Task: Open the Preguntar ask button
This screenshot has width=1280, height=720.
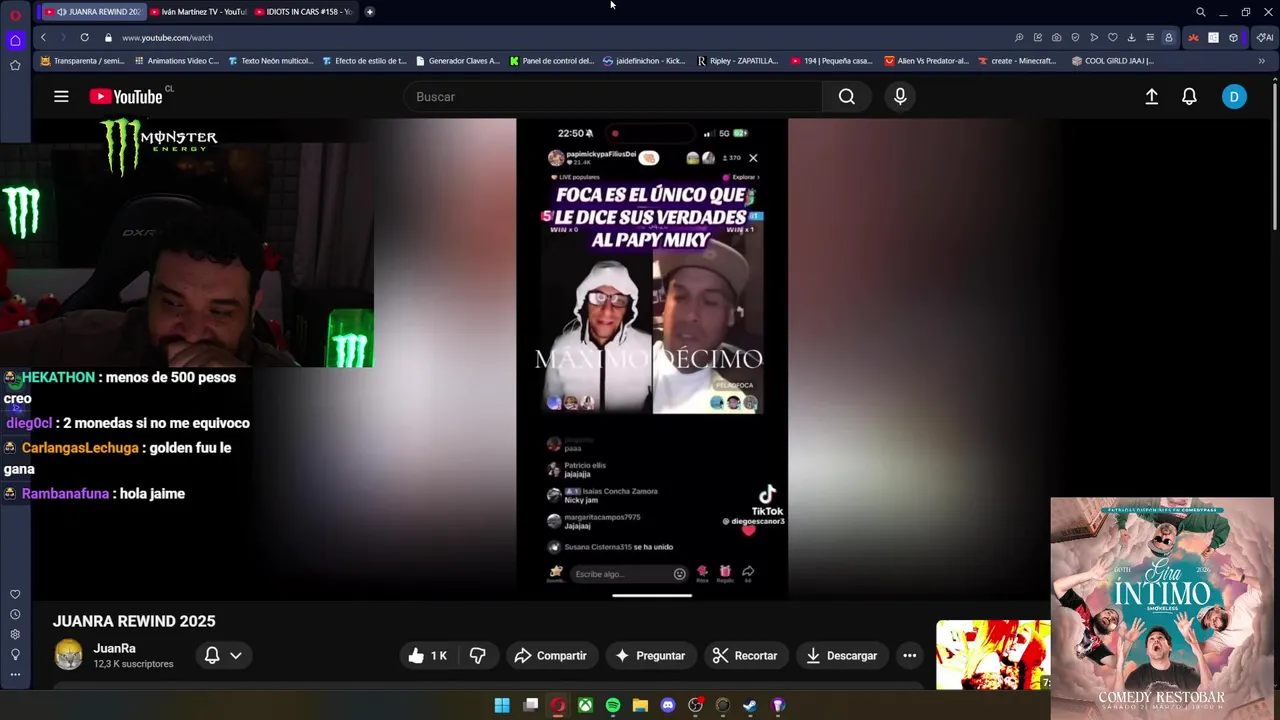Action: click(x=650, y=656)
